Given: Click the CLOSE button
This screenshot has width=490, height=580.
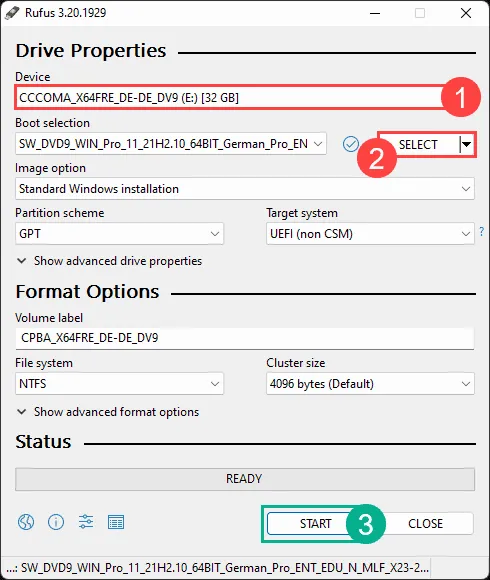Looking at the screenshot, I should coord(425,523).
